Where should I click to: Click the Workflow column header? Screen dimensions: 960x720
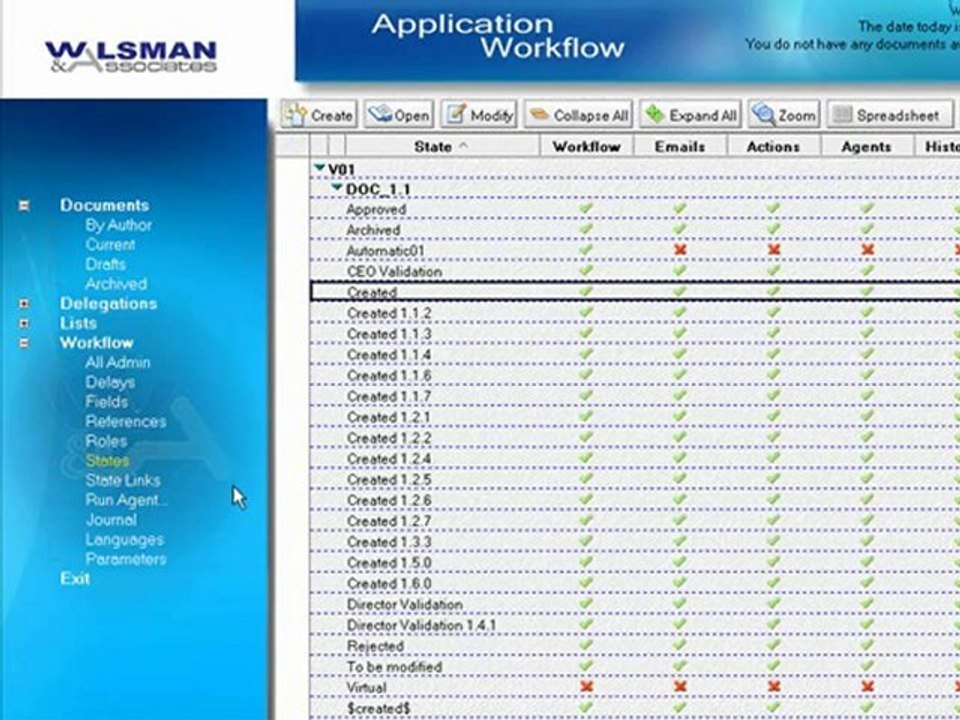(587, 146)
